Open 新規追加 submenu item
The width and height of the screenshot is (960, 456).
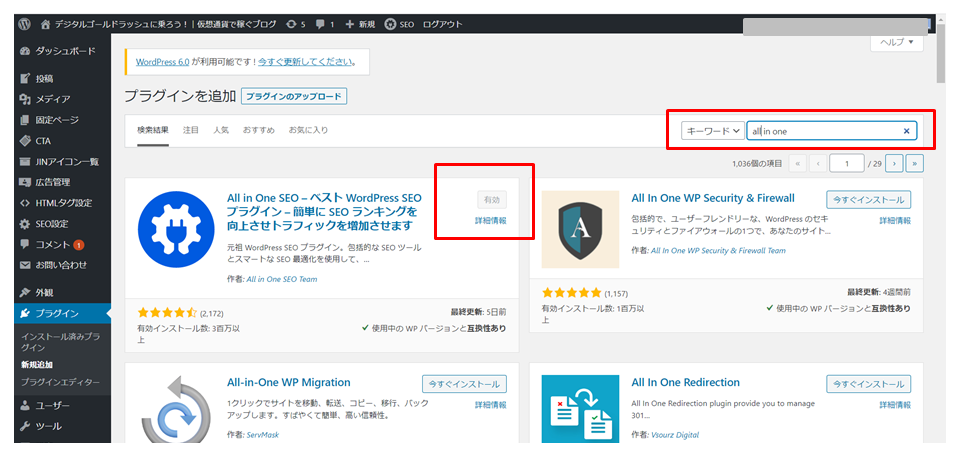pyautogui.click(x=37, y=365)
